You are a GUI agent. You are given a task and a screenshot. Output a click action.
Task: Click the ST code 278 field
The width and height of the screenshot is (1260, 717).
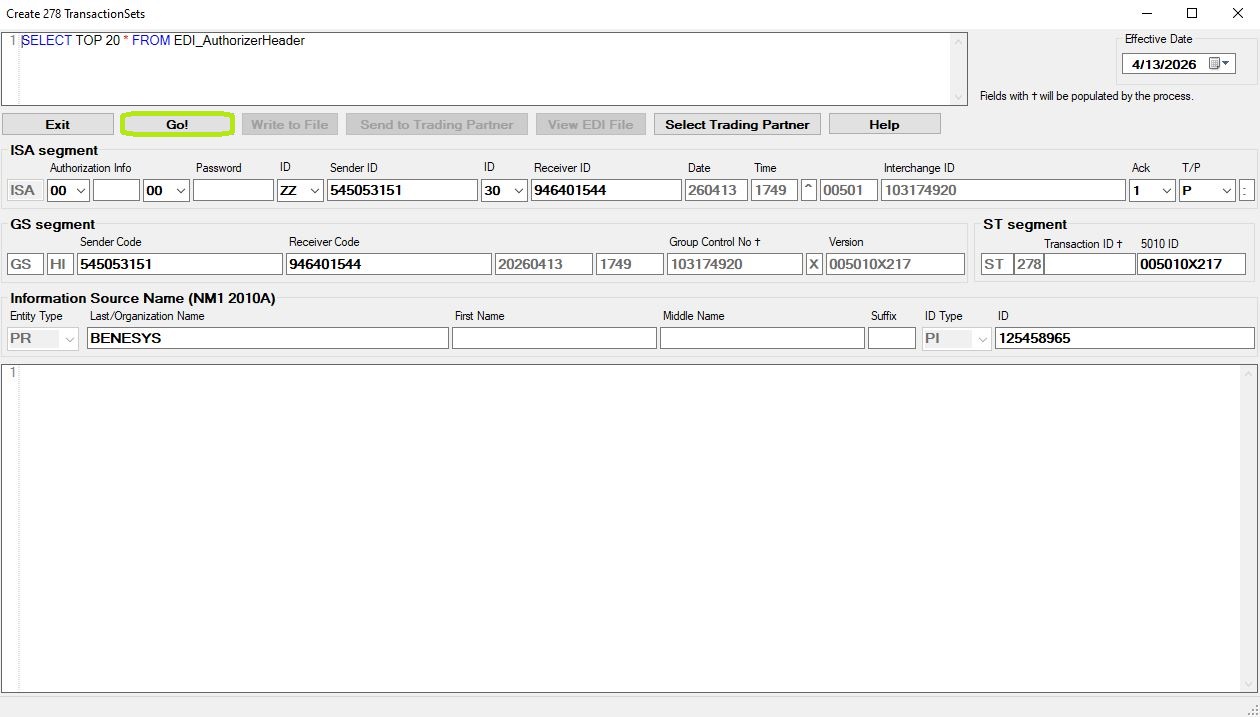pos(1028,264)
